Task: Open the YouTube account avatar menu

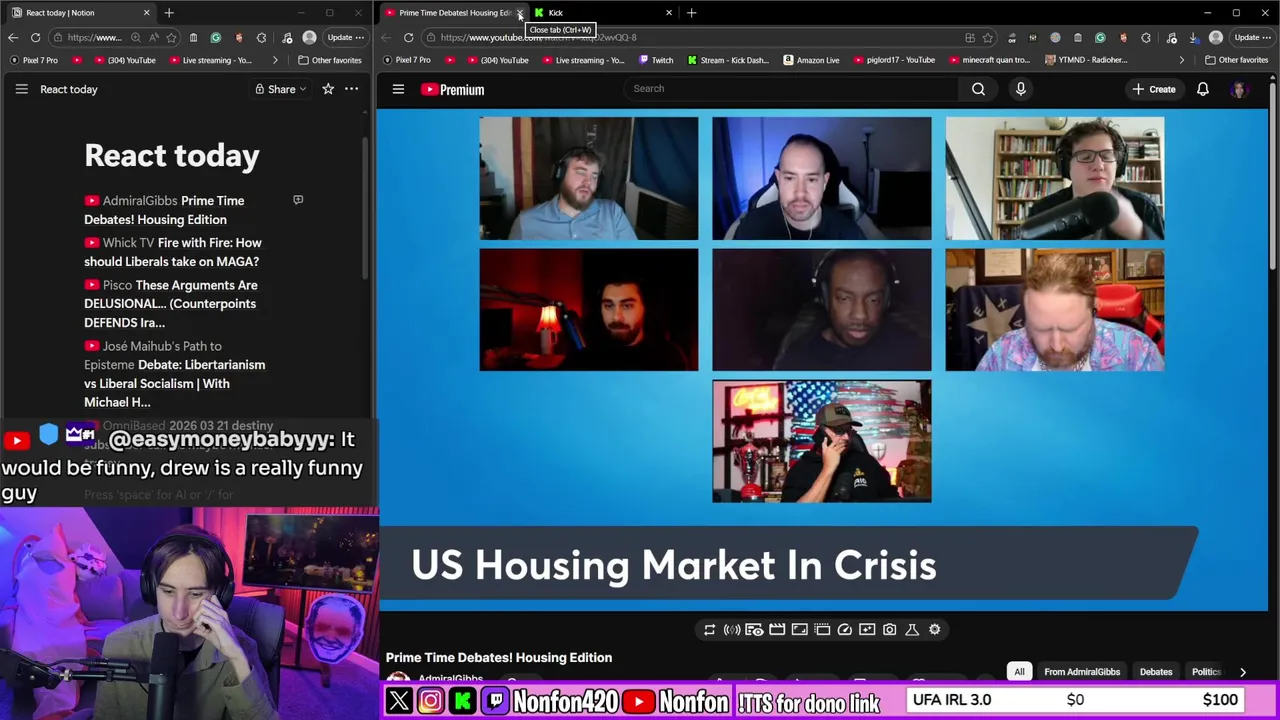Action: pos(1240,89)
